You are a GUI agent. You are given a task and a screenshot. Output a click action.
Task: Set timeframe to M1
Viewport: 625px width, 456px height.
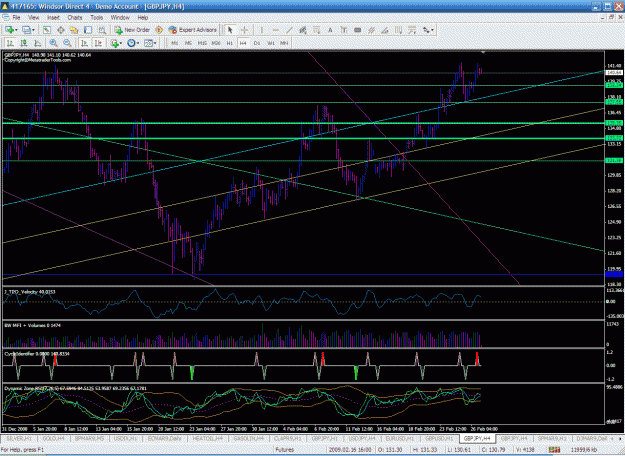[x=175, y=43]
